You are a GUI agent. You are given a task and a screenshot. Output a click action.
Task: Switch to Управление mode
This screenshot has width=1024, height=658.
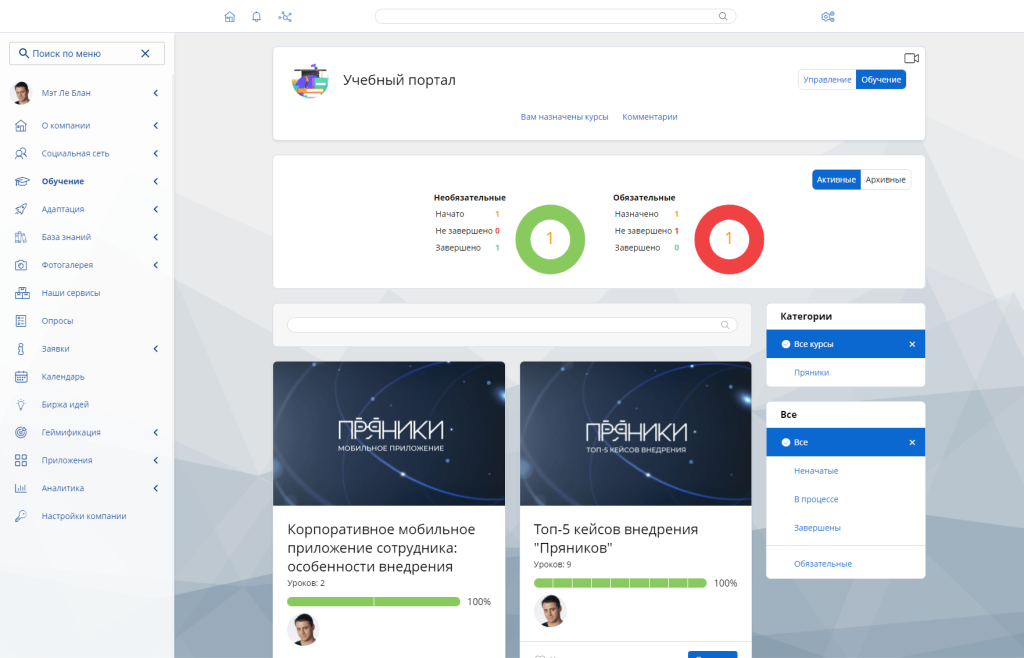coord(827,80)
